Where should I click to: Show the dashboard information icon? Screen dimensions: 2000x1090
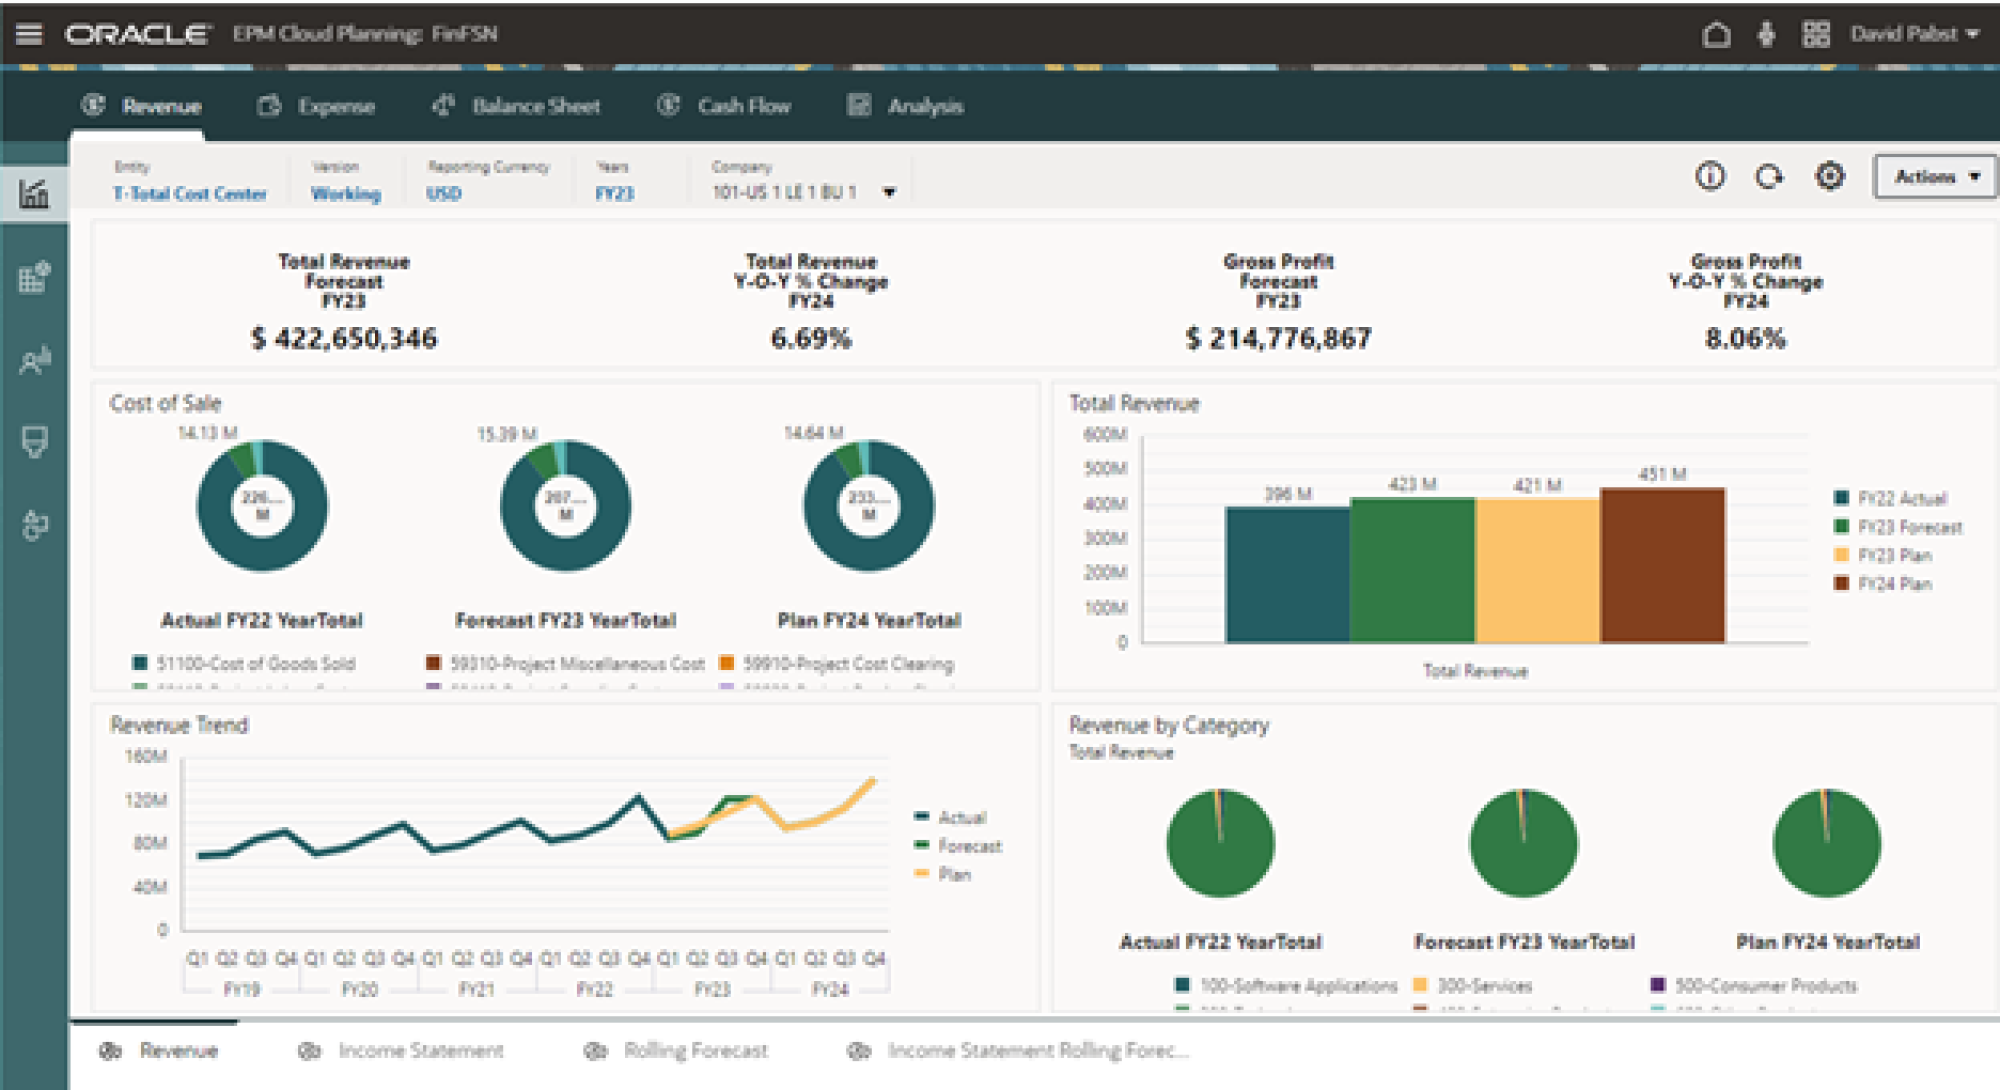tap(1710, 177)
